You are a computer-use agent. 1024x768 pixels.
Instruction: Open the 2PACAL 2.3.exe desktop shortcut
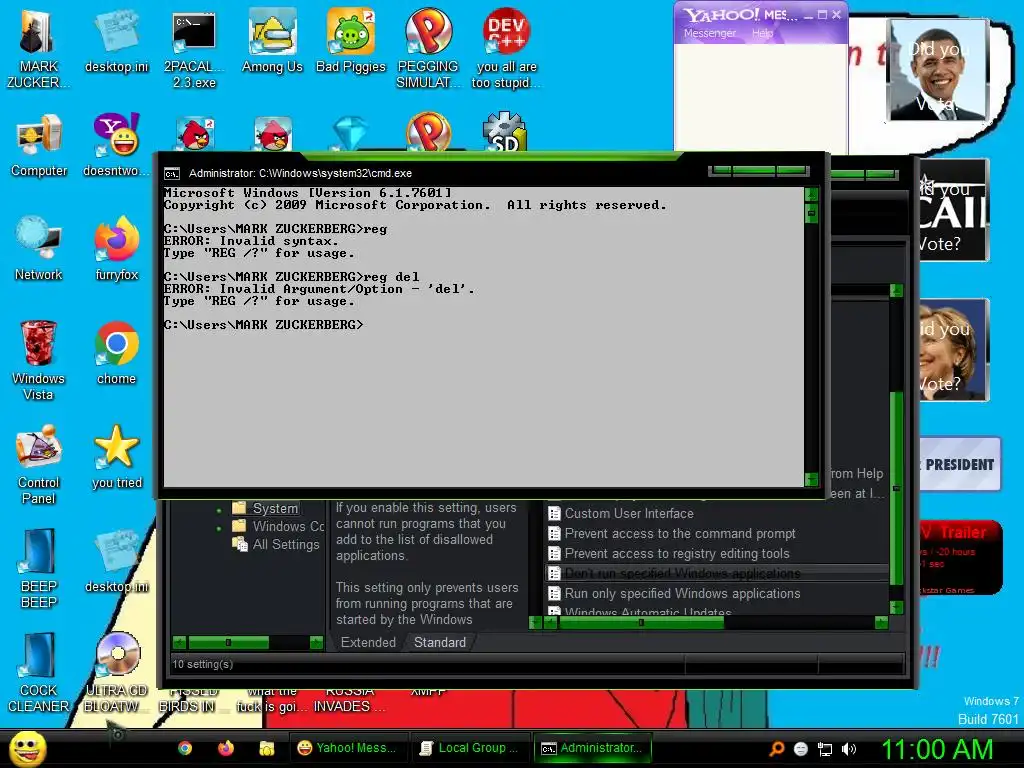point(194,49)
